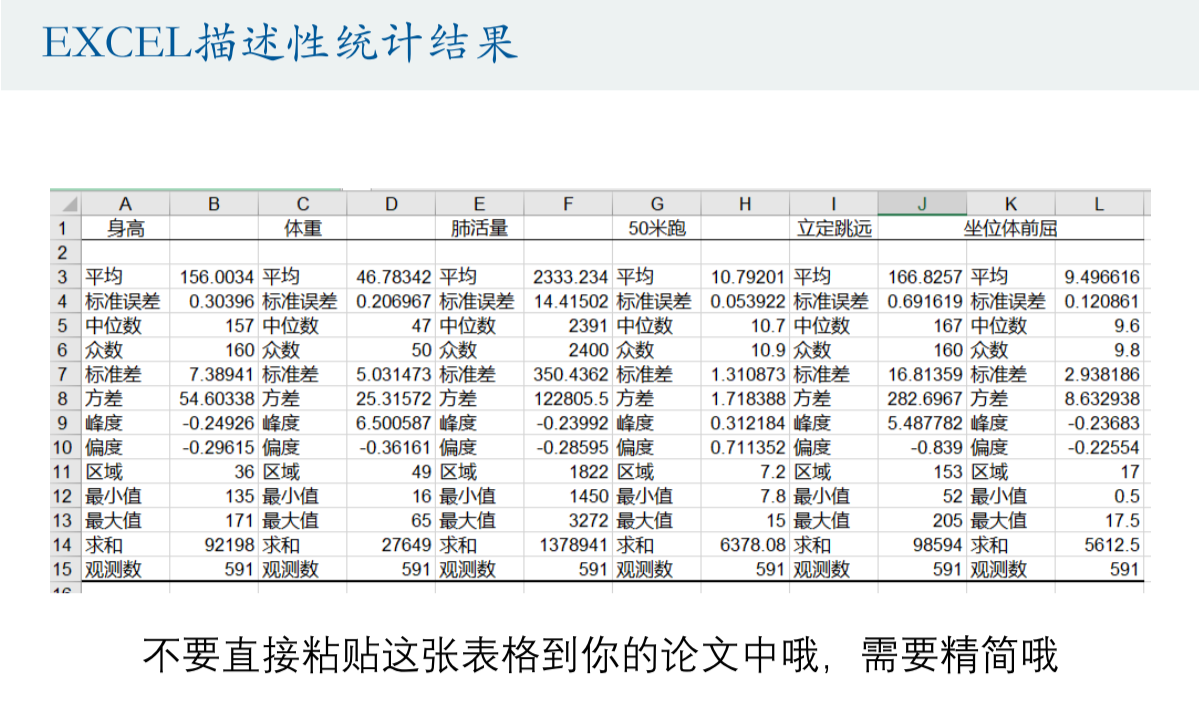Click the sum value 5612.5

1112,545
